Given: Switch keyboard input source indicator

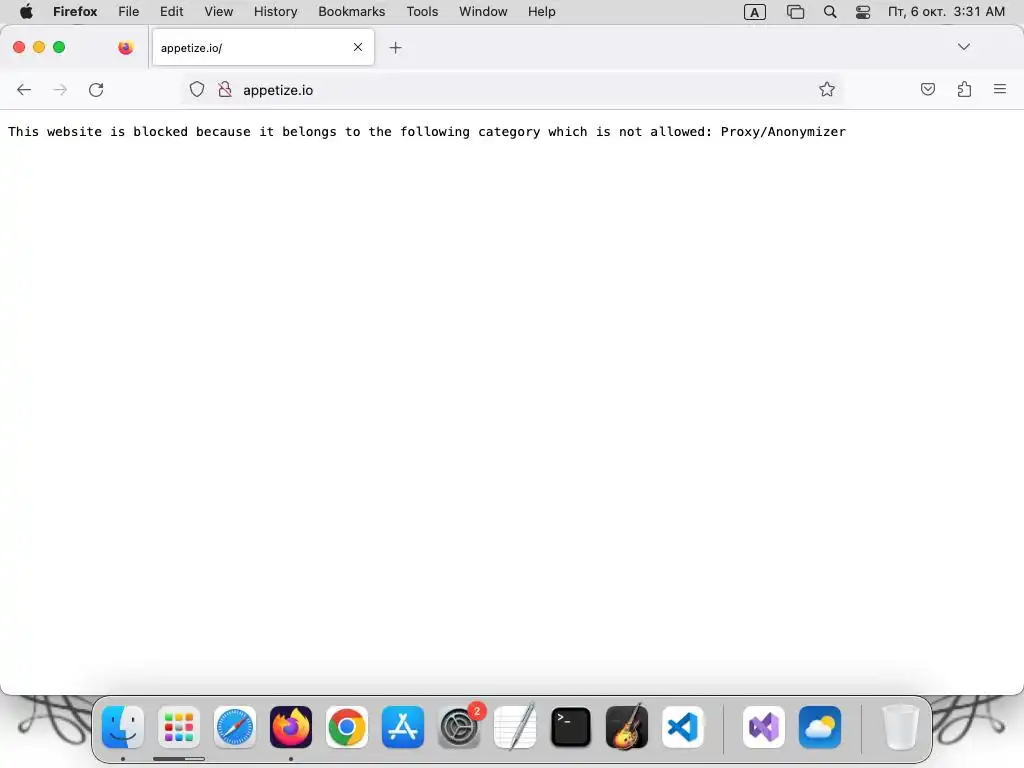Looking at the screenshot, I should [755, 12].
